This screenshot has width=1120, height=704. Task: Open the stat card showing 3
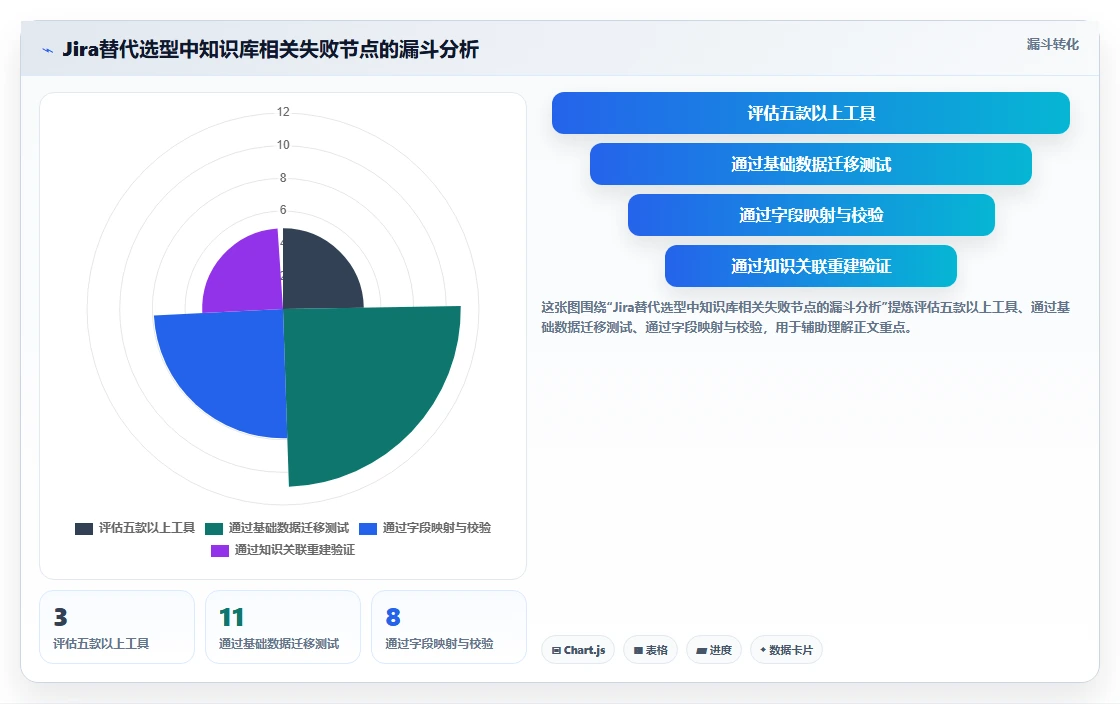point(117,627)
